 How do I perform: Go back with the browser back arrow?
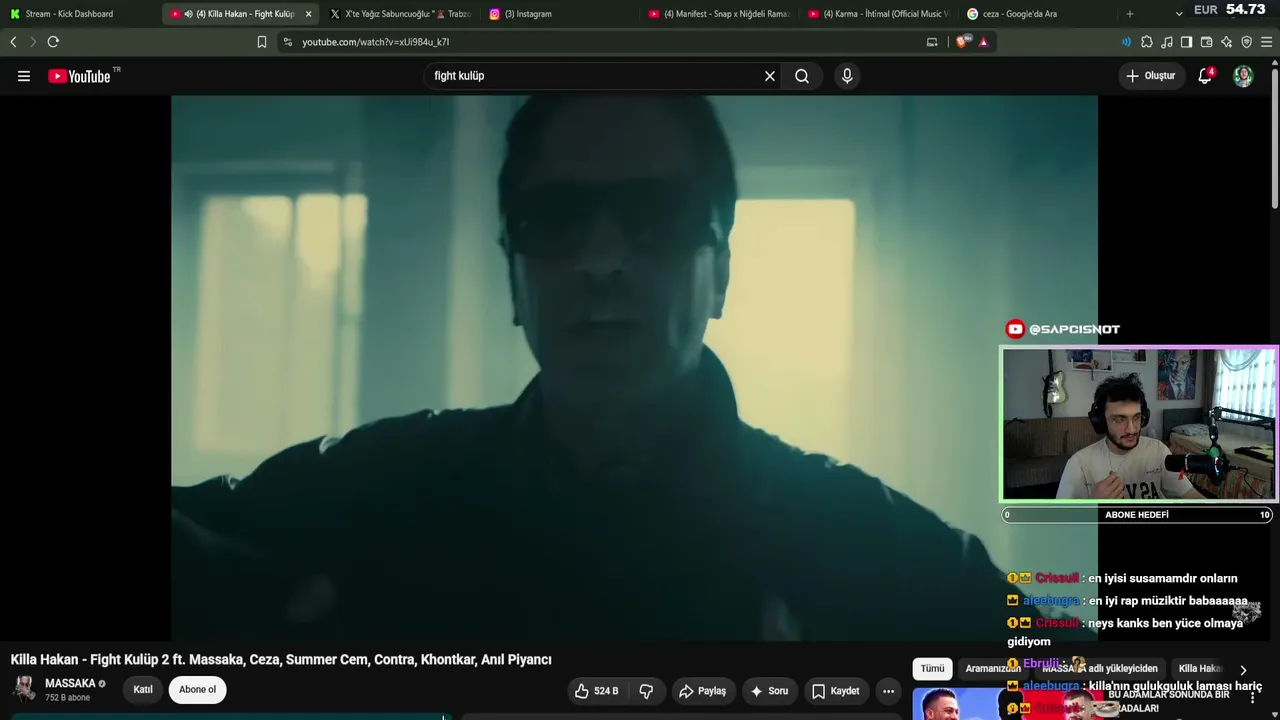tap(13, 42)
